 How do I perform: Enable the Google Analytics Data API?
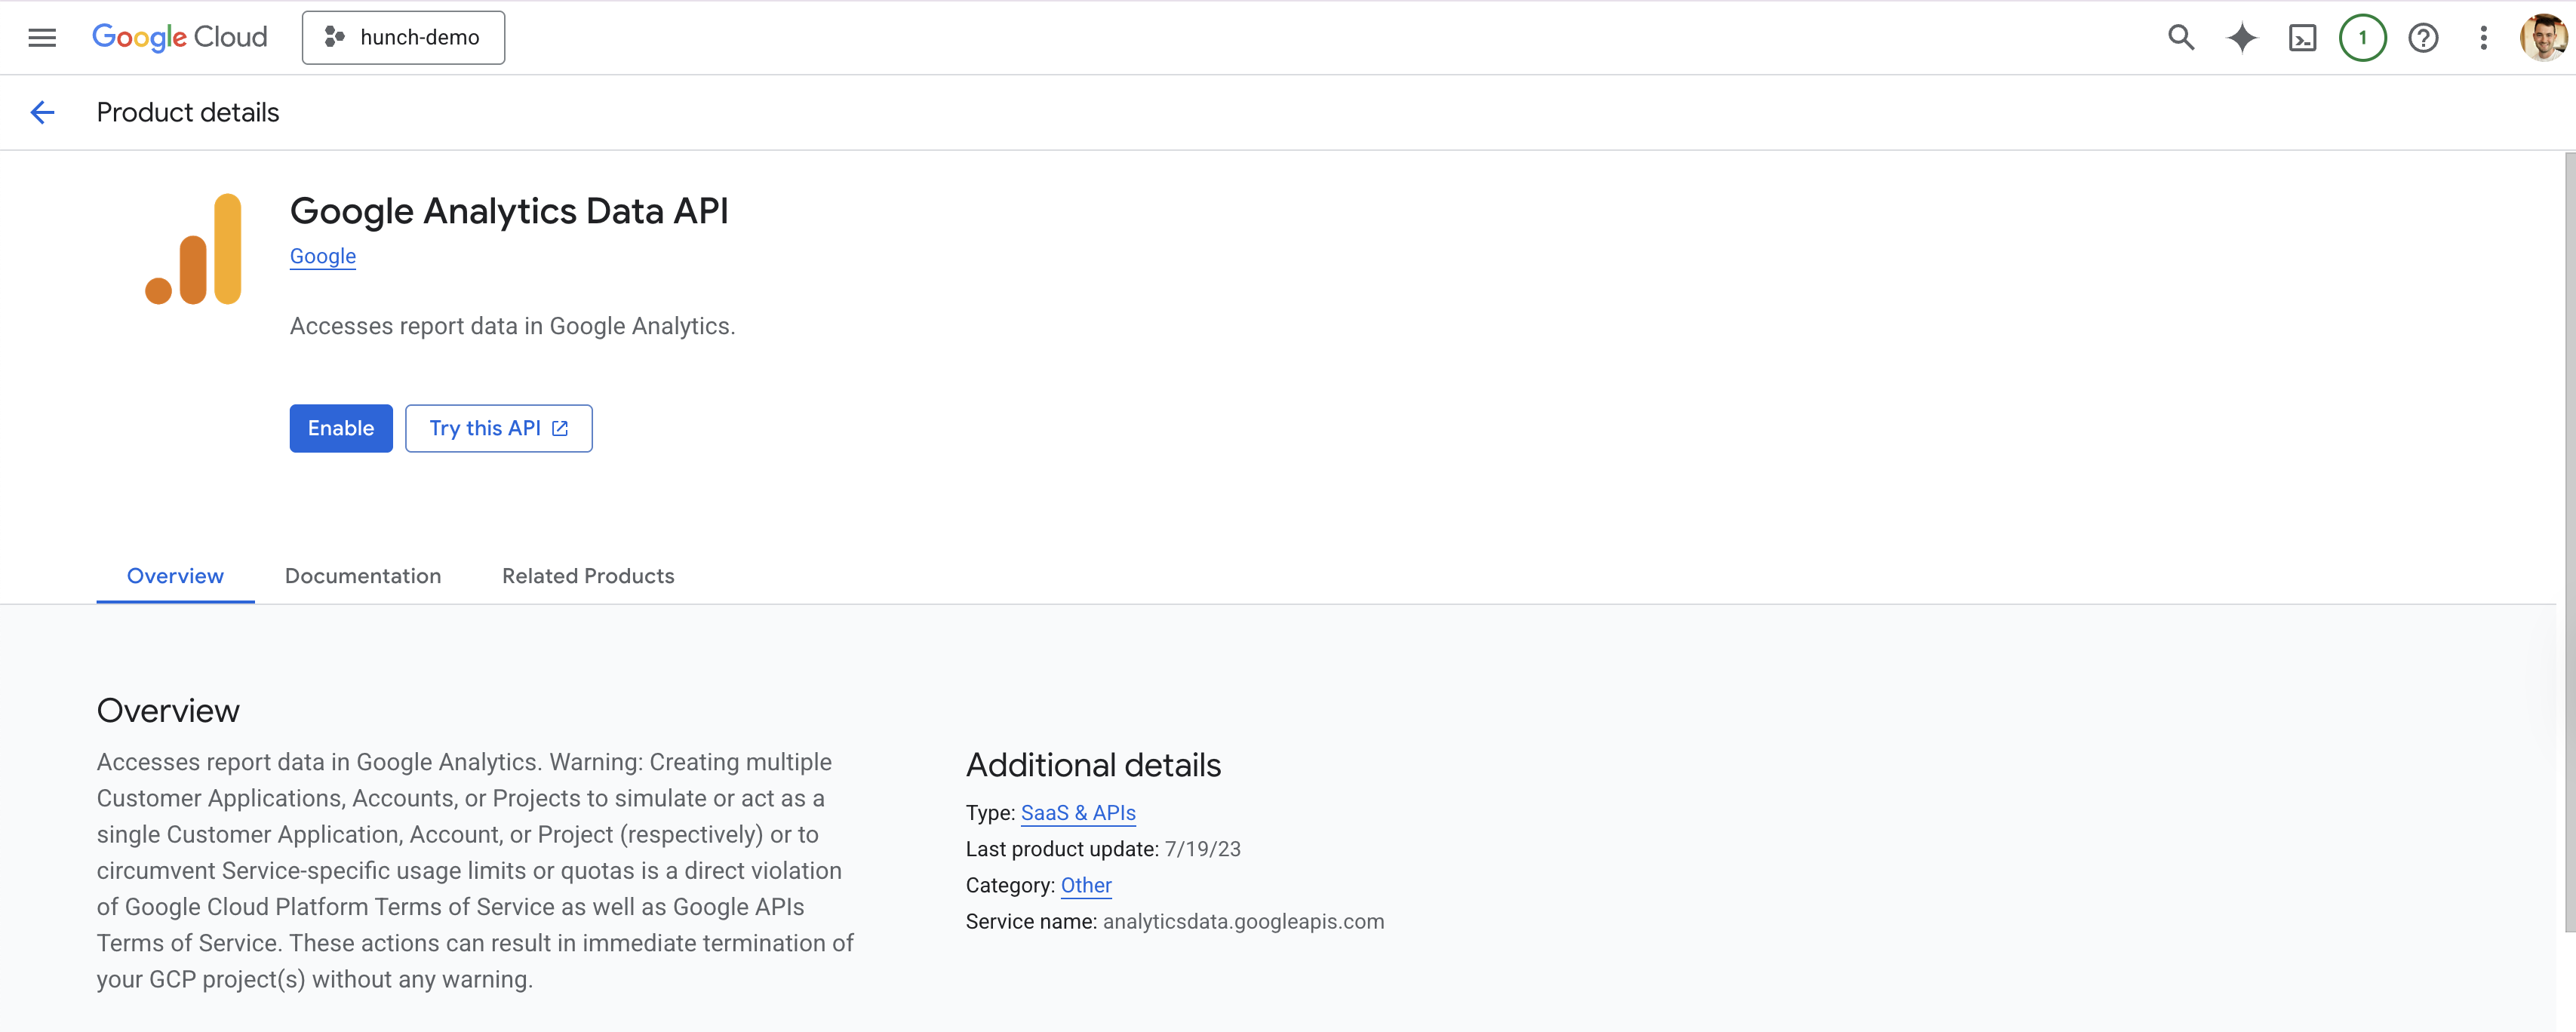coord(340,428)
